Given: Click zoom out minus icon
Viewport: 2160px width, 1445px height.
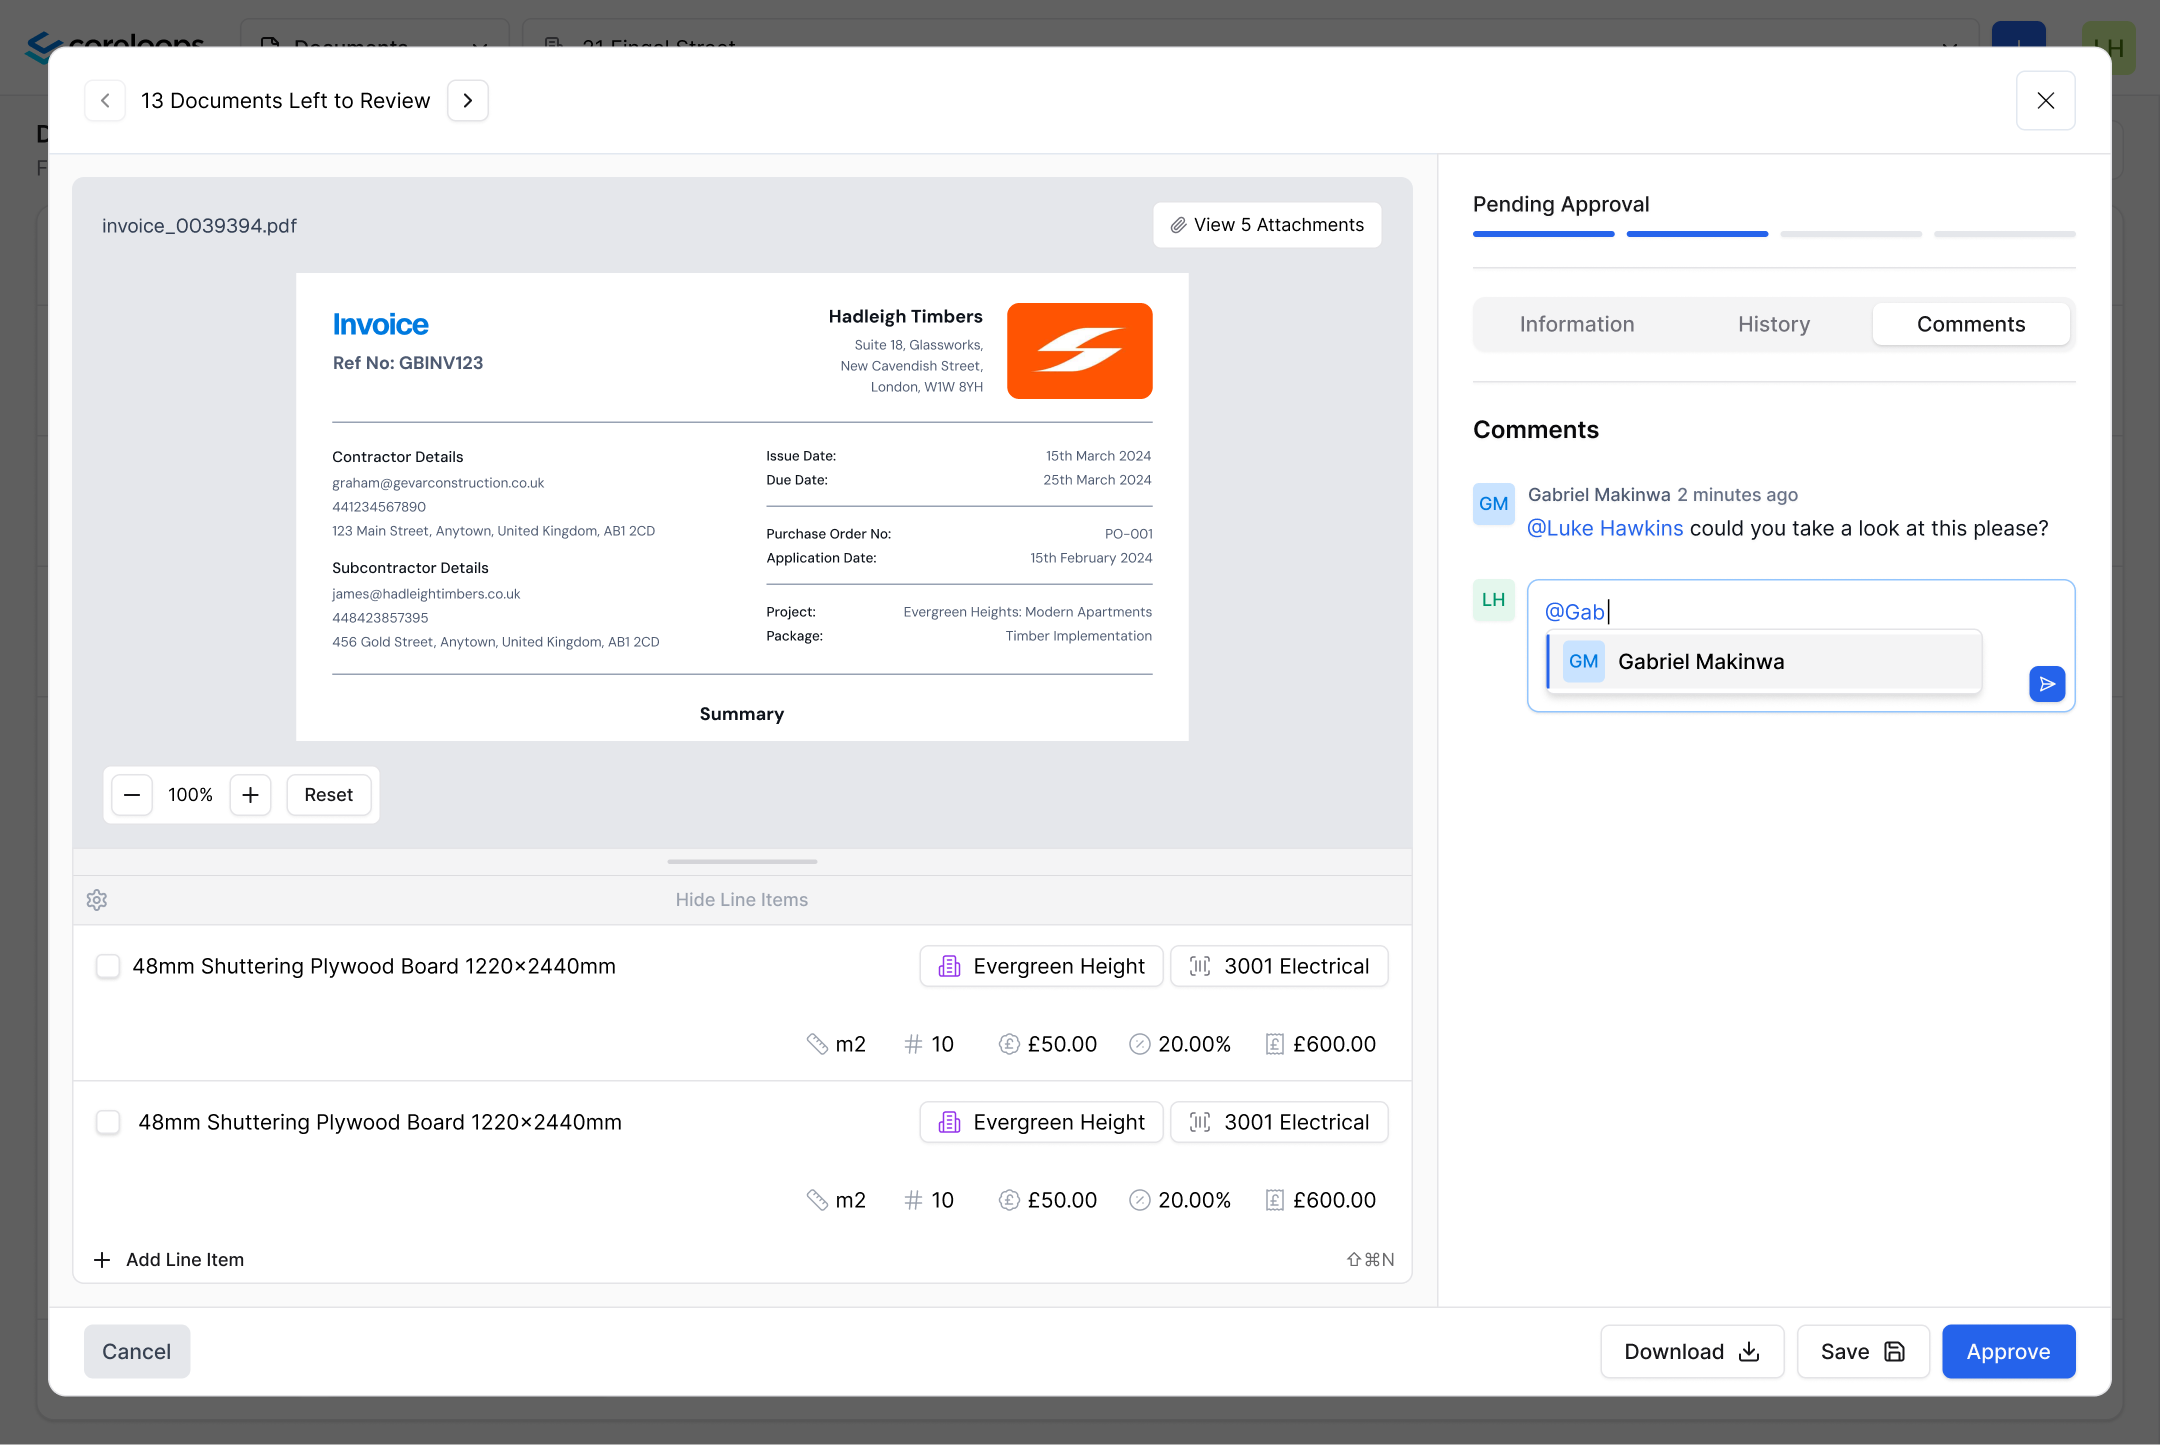Looking at the screenshot, I should (x=132, y=795).
